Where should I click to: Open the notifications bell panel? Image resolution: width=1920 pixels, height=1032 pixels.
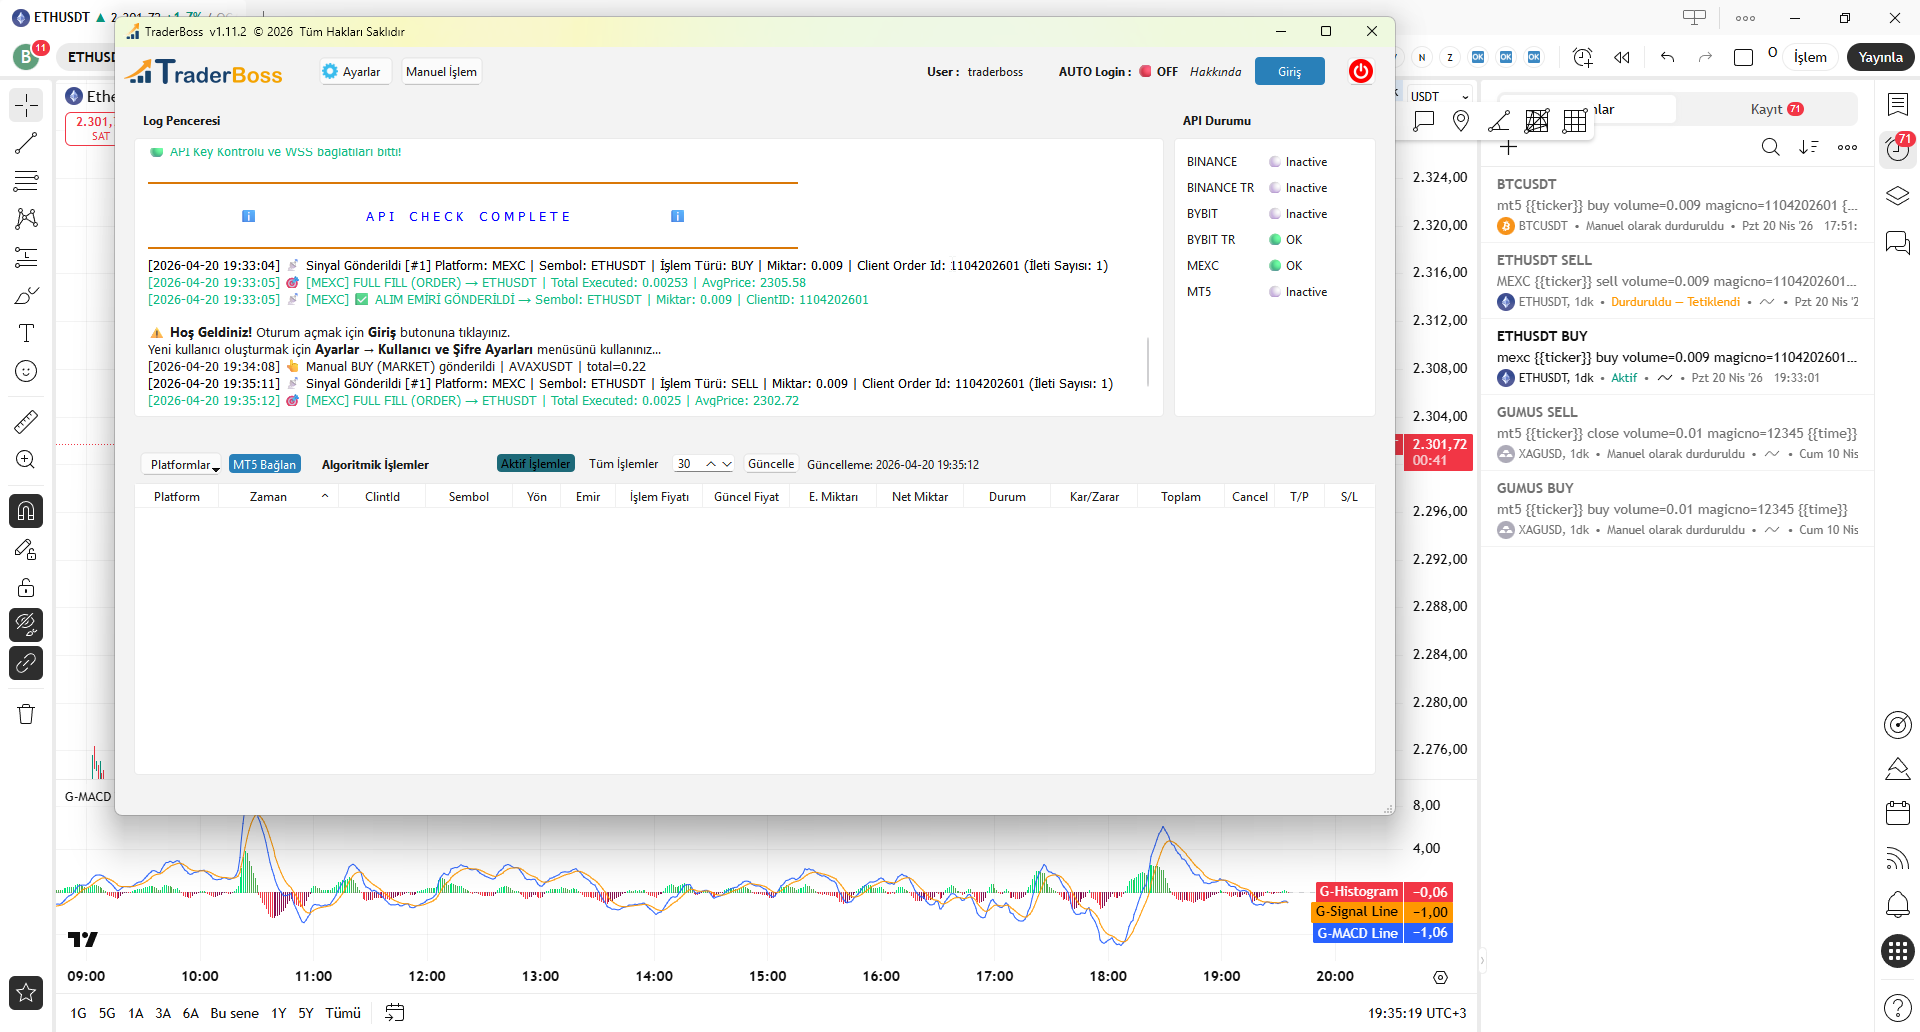1897,905
